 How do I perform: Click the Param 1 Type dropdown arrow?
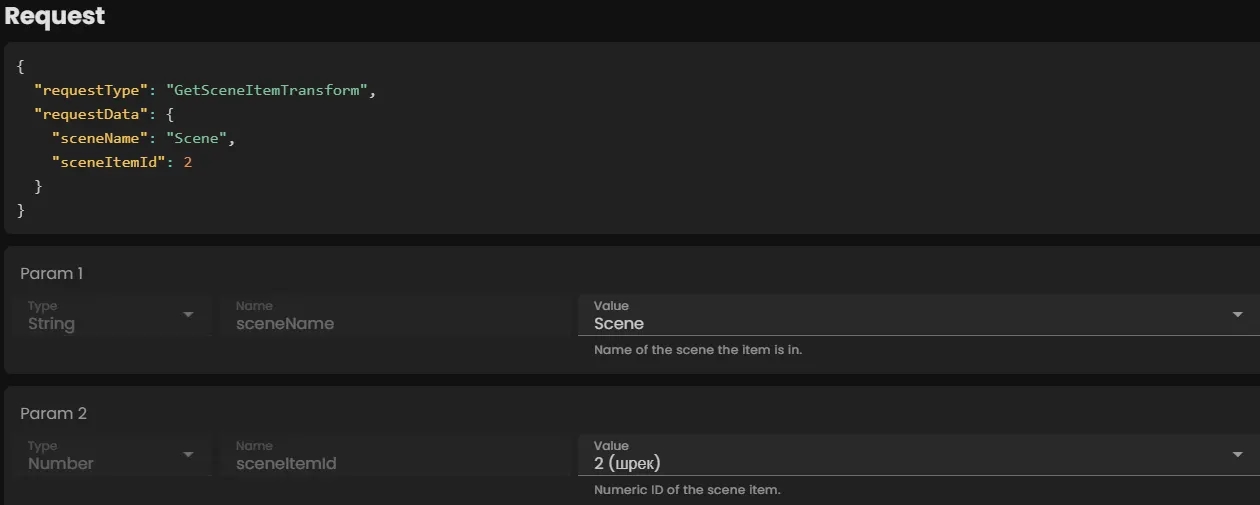point(188,315)
